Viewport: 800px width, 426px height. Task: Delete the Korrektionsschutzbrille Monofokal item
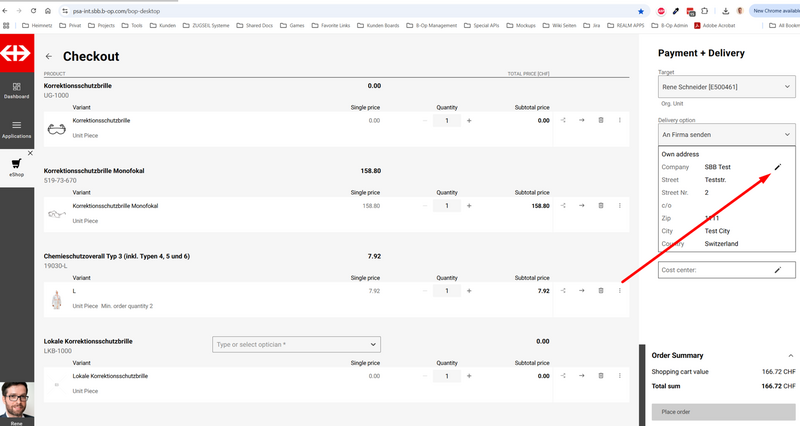pyautogui.click(x=601, y=206)
